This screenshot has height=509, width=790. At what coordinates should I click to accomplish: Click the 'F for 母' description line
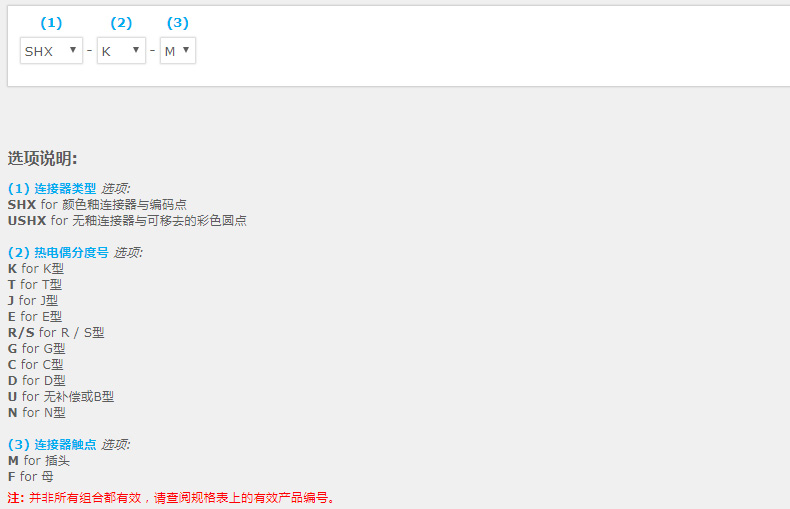(30, 476)
